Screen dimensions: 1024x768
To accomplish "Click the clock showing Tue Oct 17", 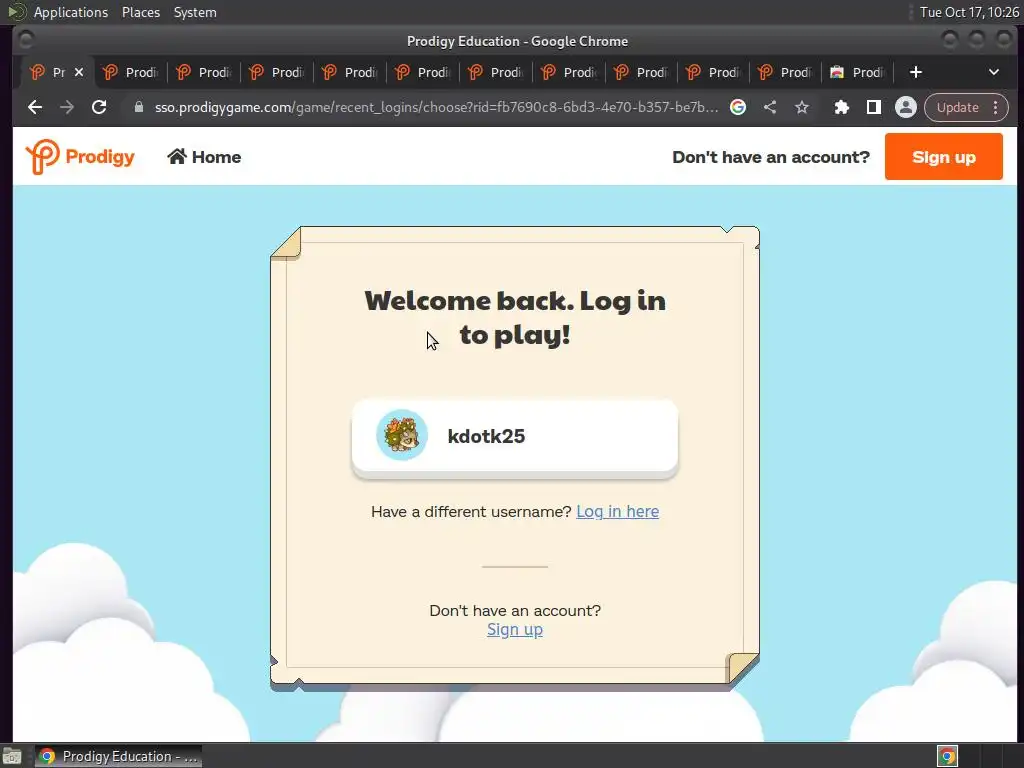I will (x=969, y=12).
